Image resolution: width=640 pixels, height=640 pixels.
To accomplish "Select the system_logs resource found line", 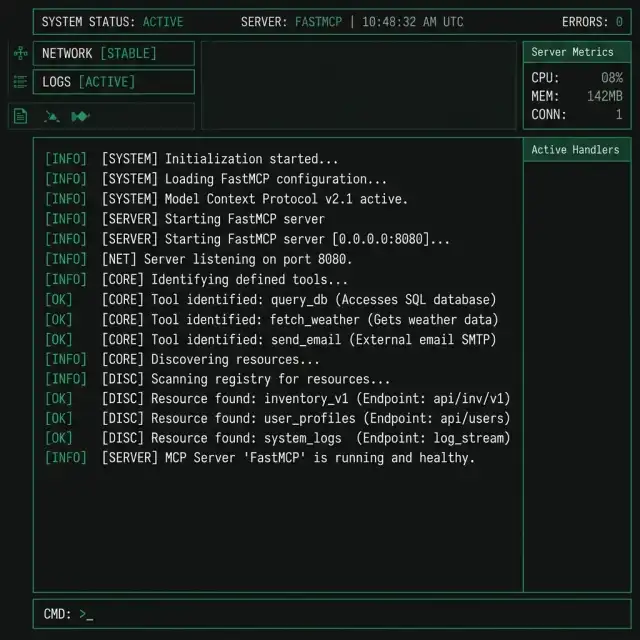I will click(278, 438).
